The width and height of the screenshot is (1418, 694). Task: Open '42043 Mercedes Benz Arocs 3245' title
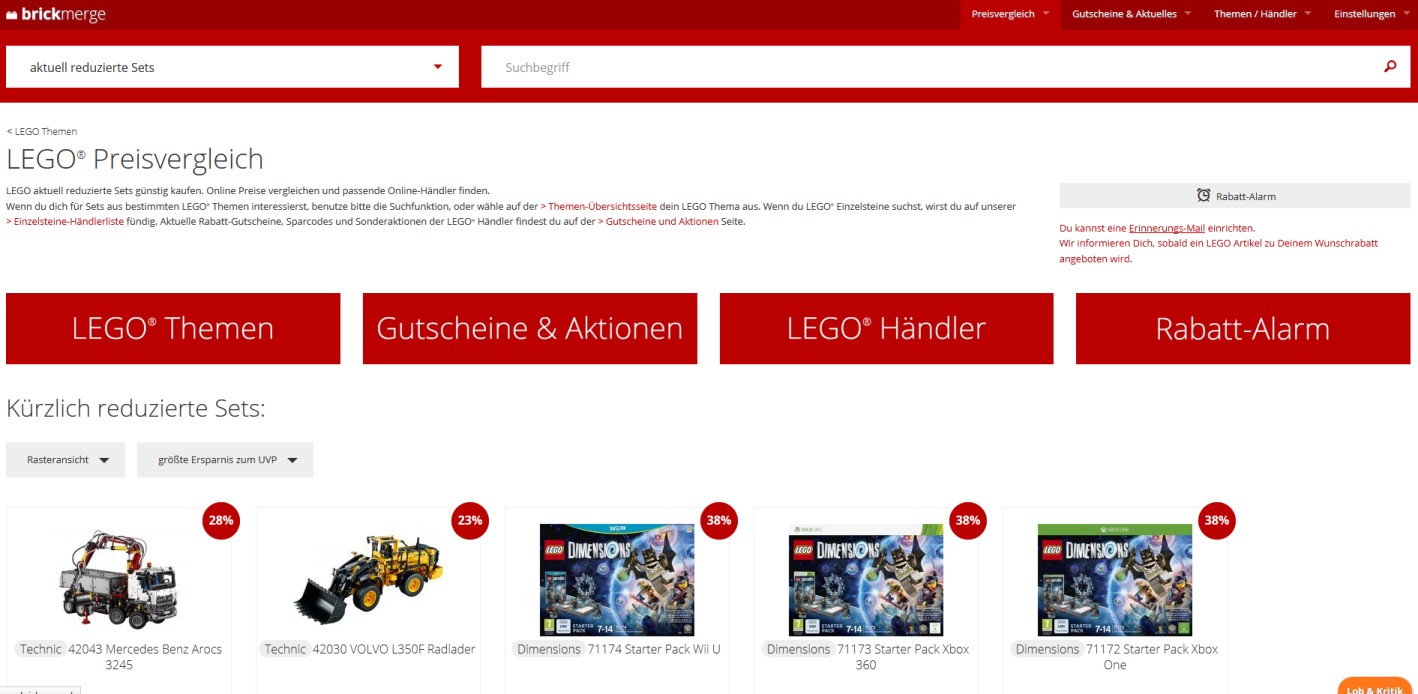[x=145, y=657]
